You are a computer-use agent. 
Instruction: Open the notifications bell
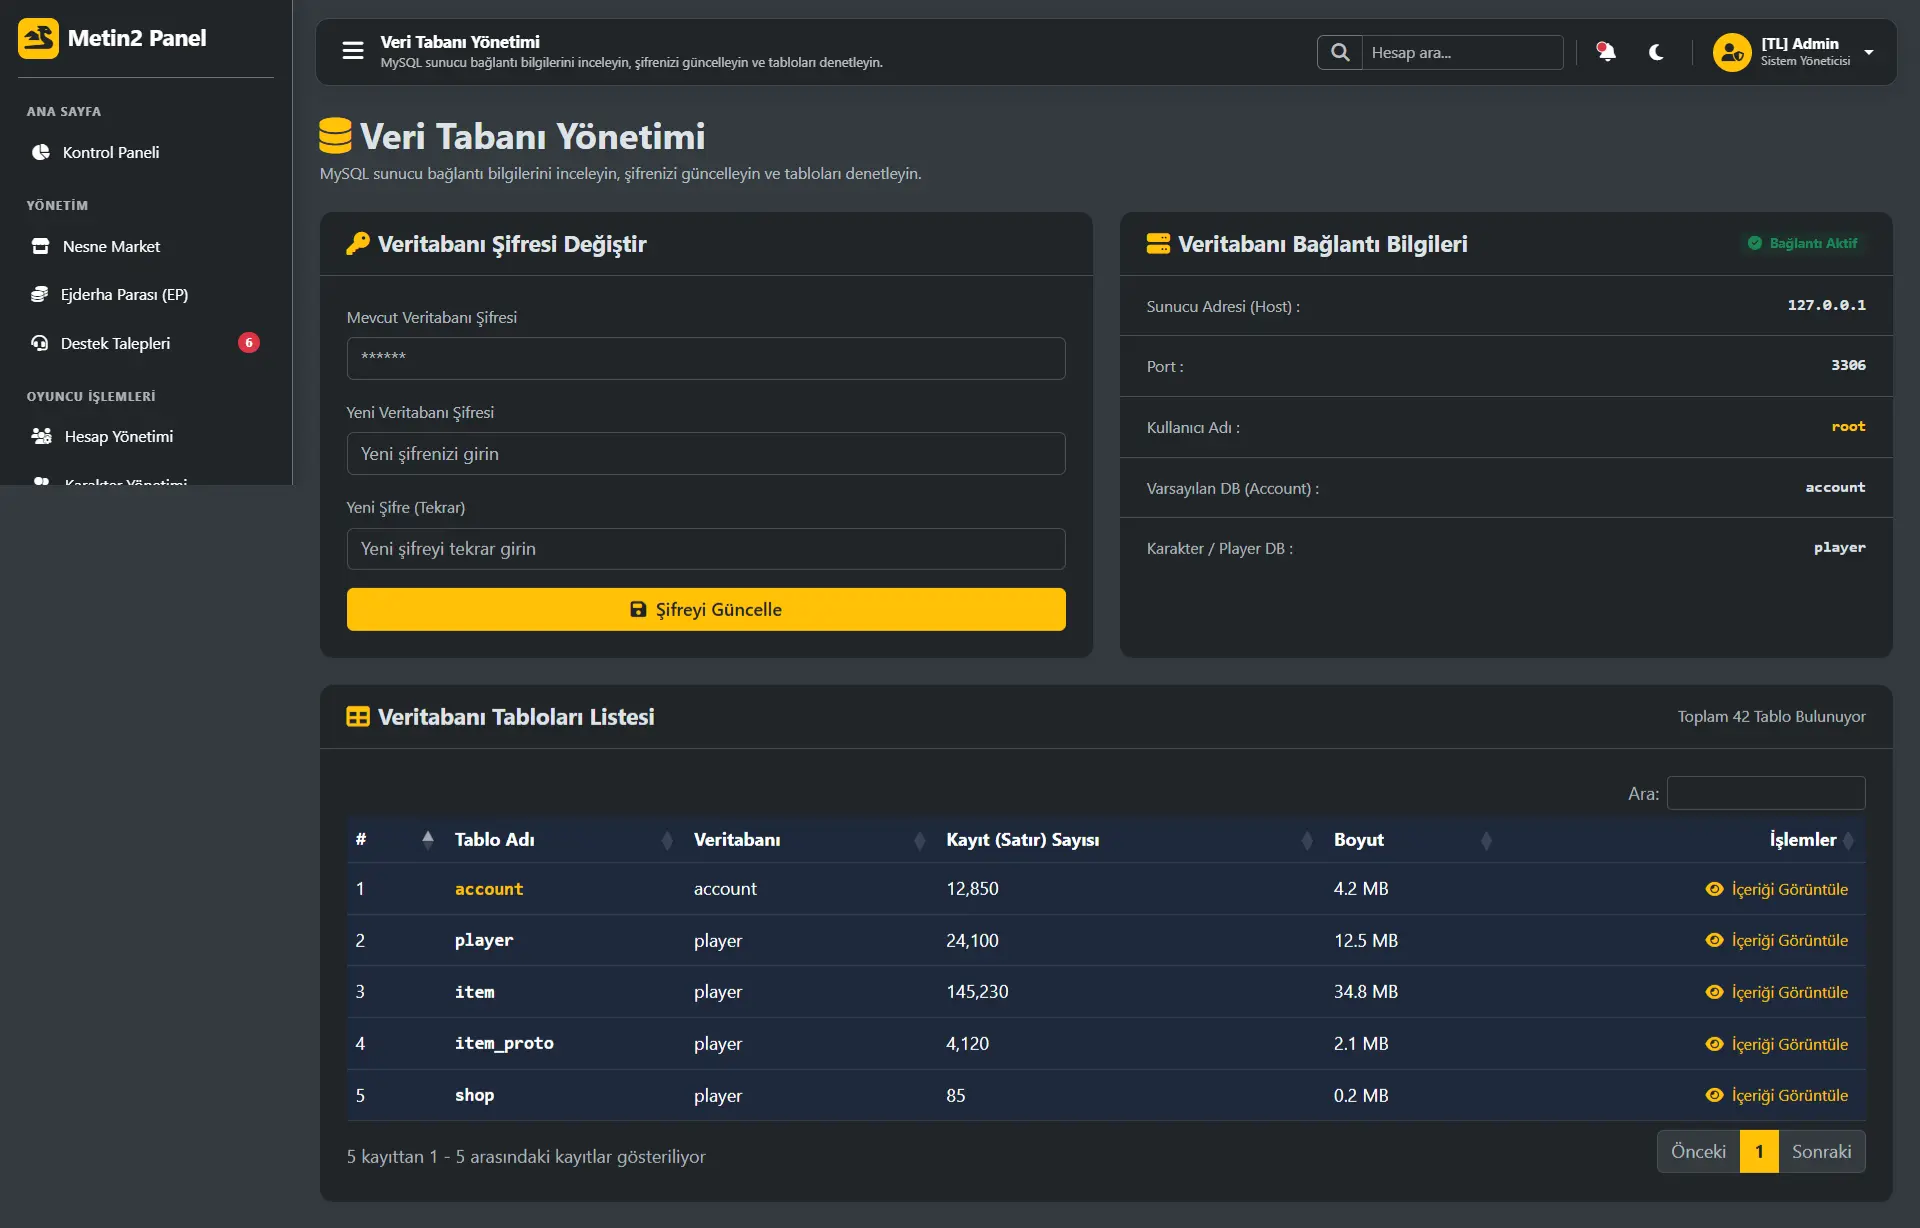pos(1606,52)
